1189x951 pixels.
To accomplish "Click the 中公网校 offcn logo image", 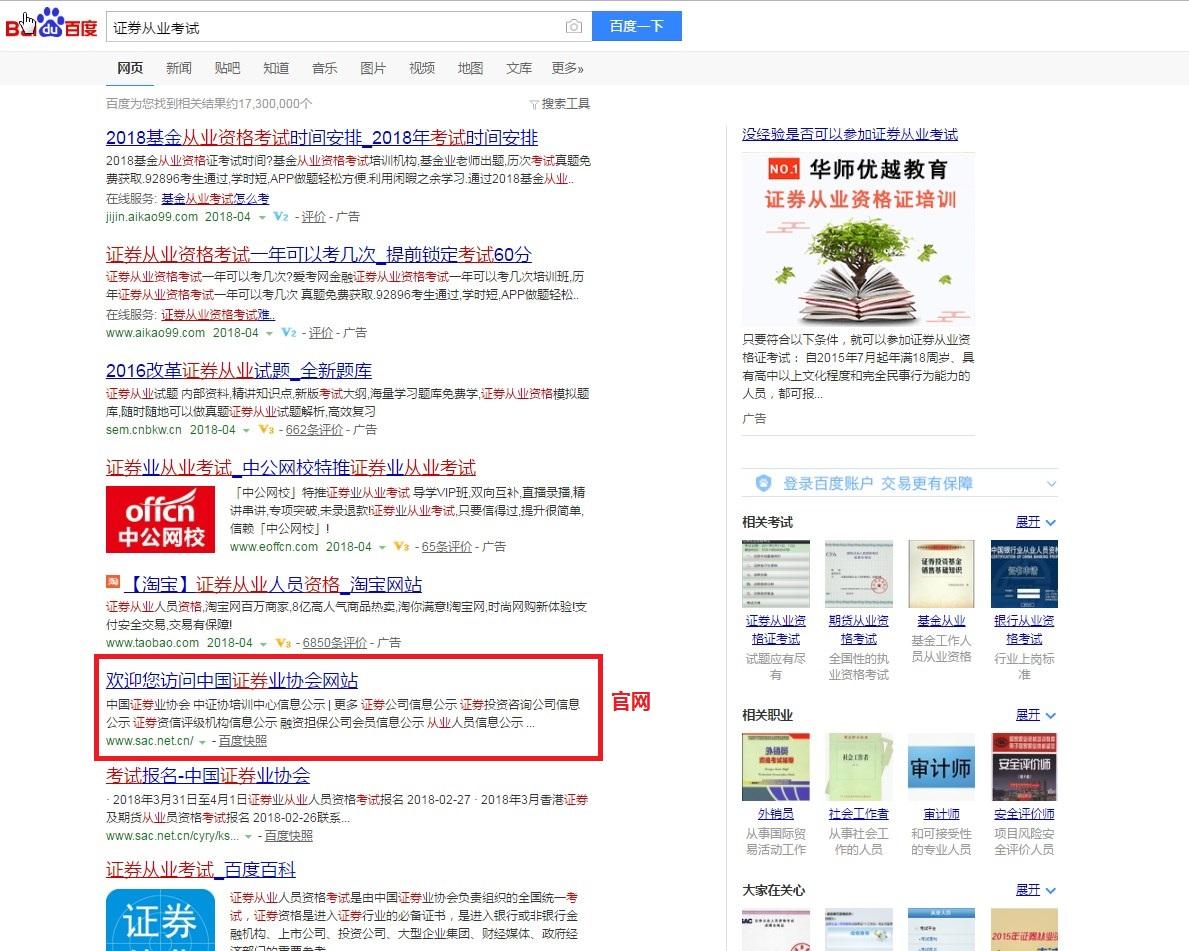I will 161,519.
